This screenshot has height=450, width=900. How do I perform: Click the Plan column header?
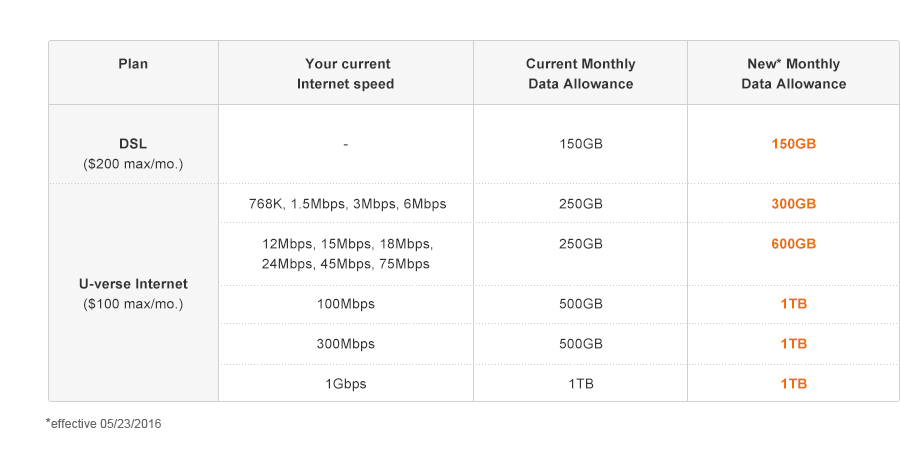click(133, 64)
